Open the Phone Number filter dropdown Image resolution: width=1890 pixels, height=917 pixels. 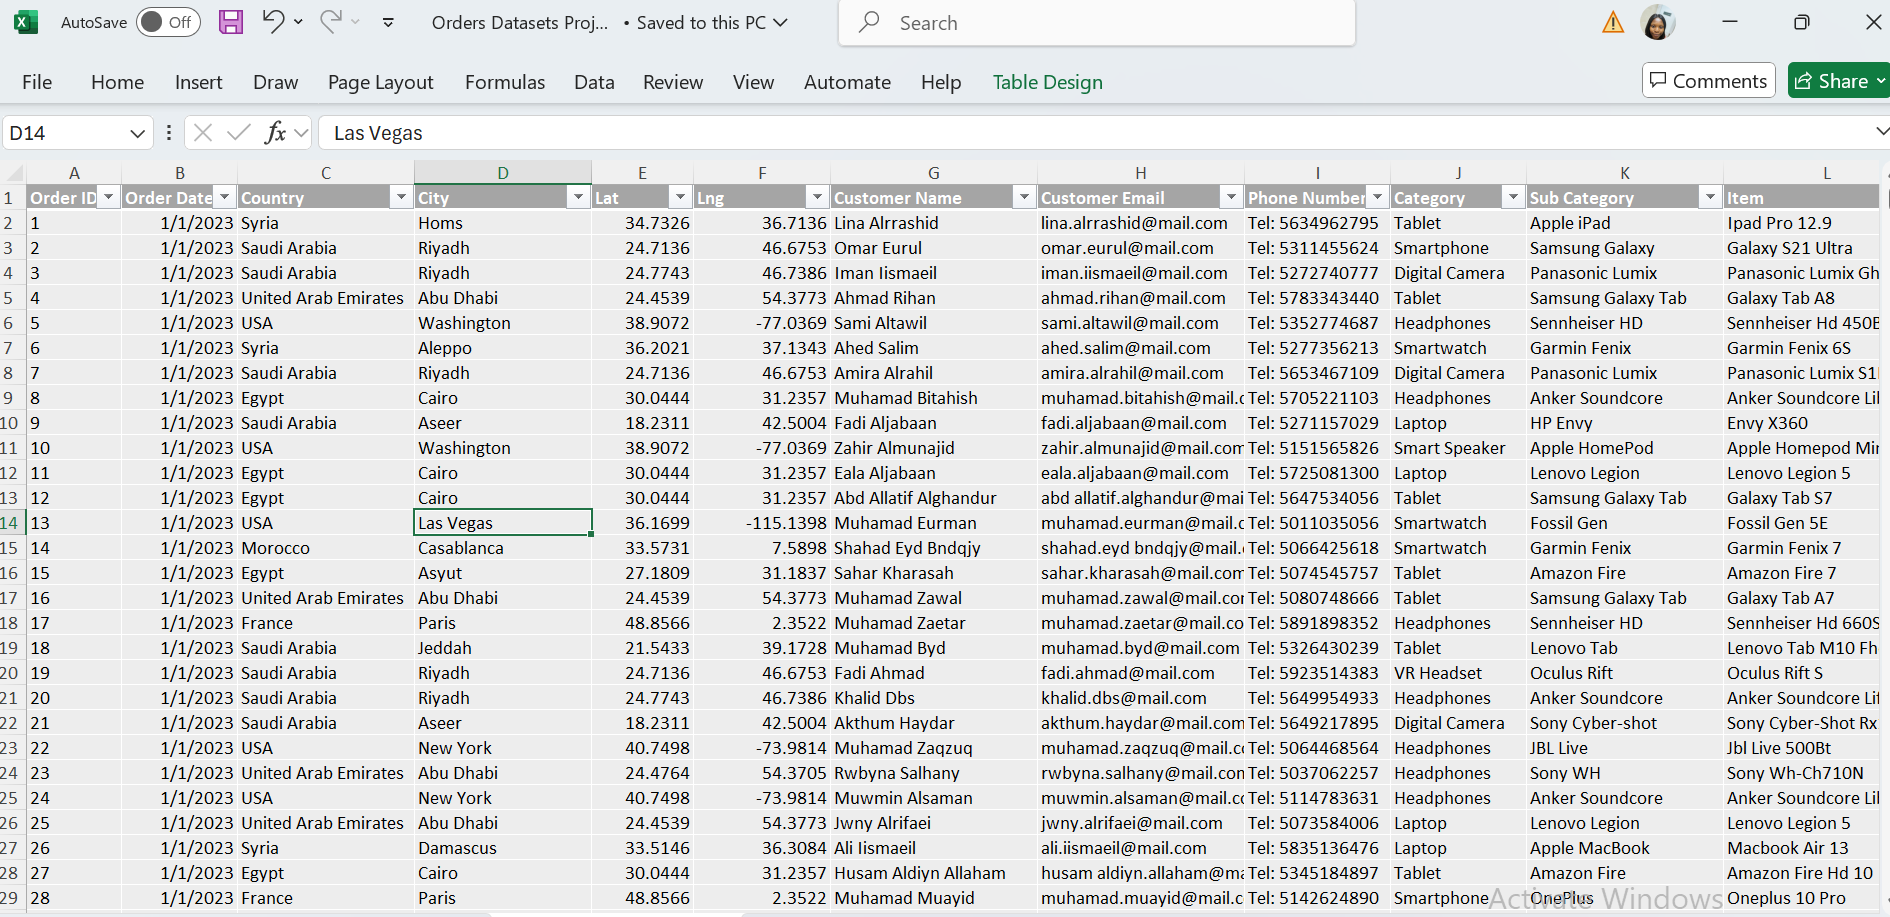[x=1377, y=198]
